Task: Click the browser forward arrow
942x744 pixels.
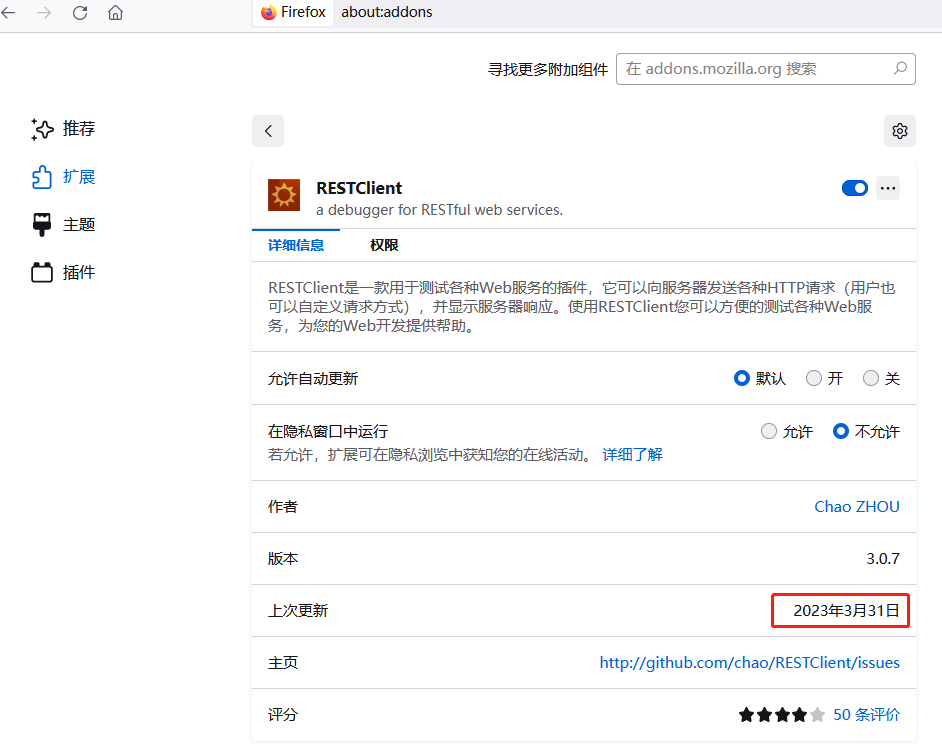Action: pos(44,12)
